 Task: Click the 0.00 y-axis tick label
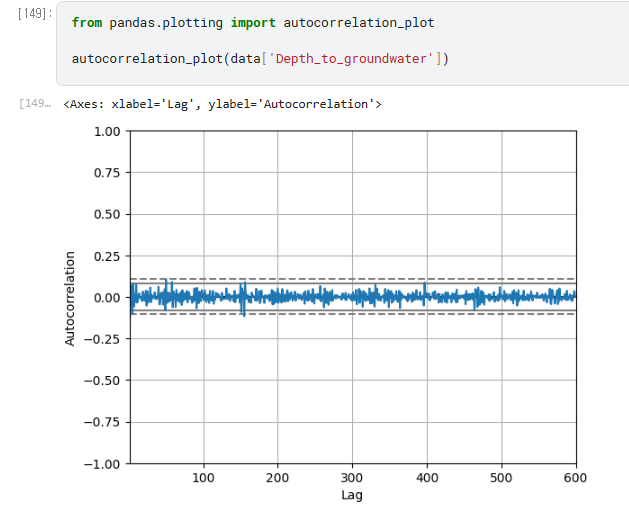[107, 298]
